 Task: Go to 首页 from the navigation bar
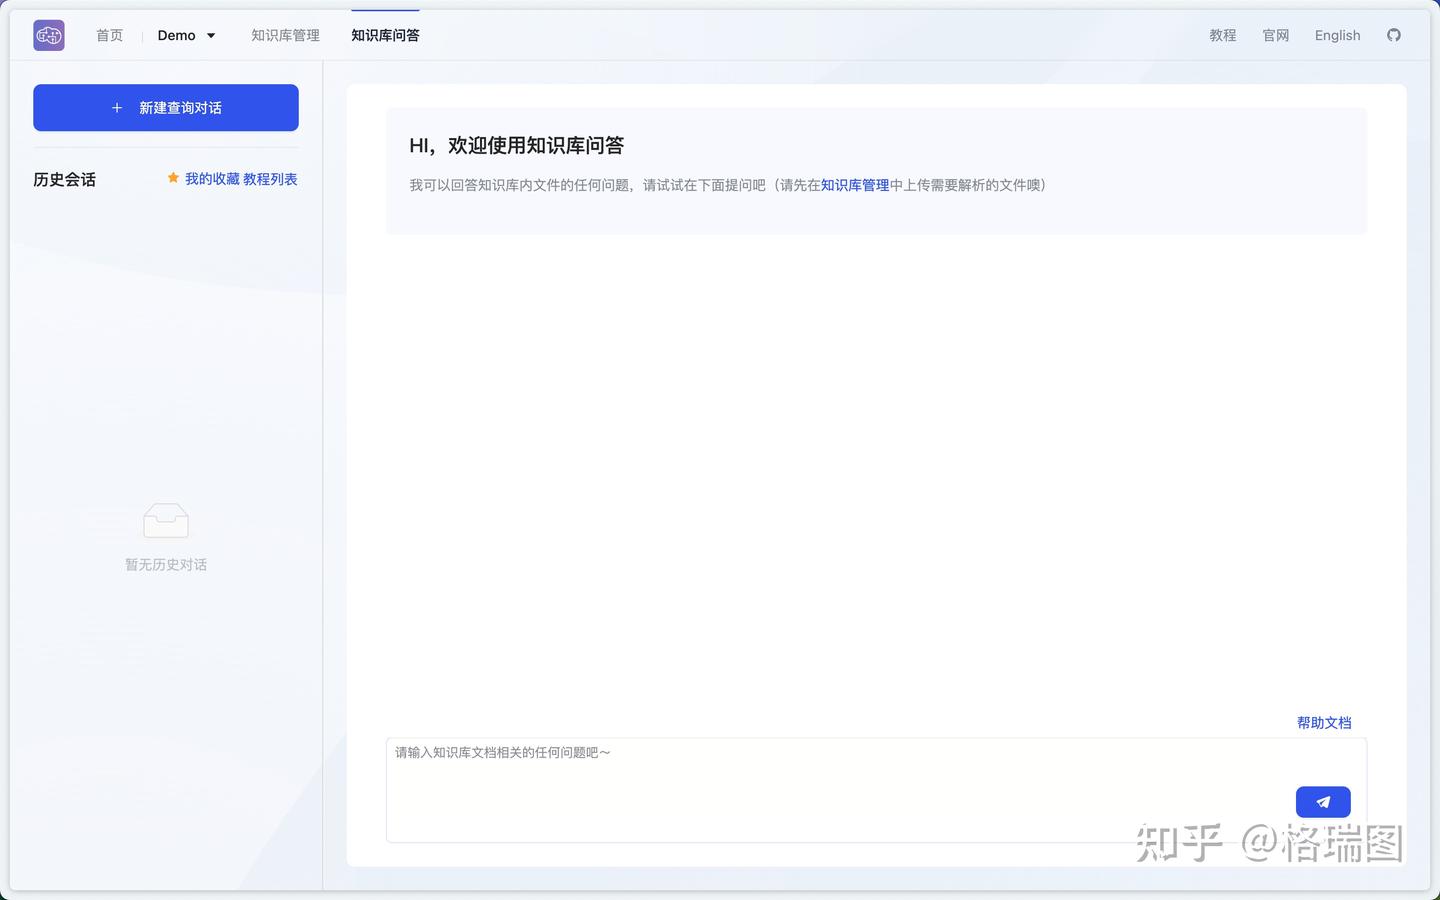point(109,35)
